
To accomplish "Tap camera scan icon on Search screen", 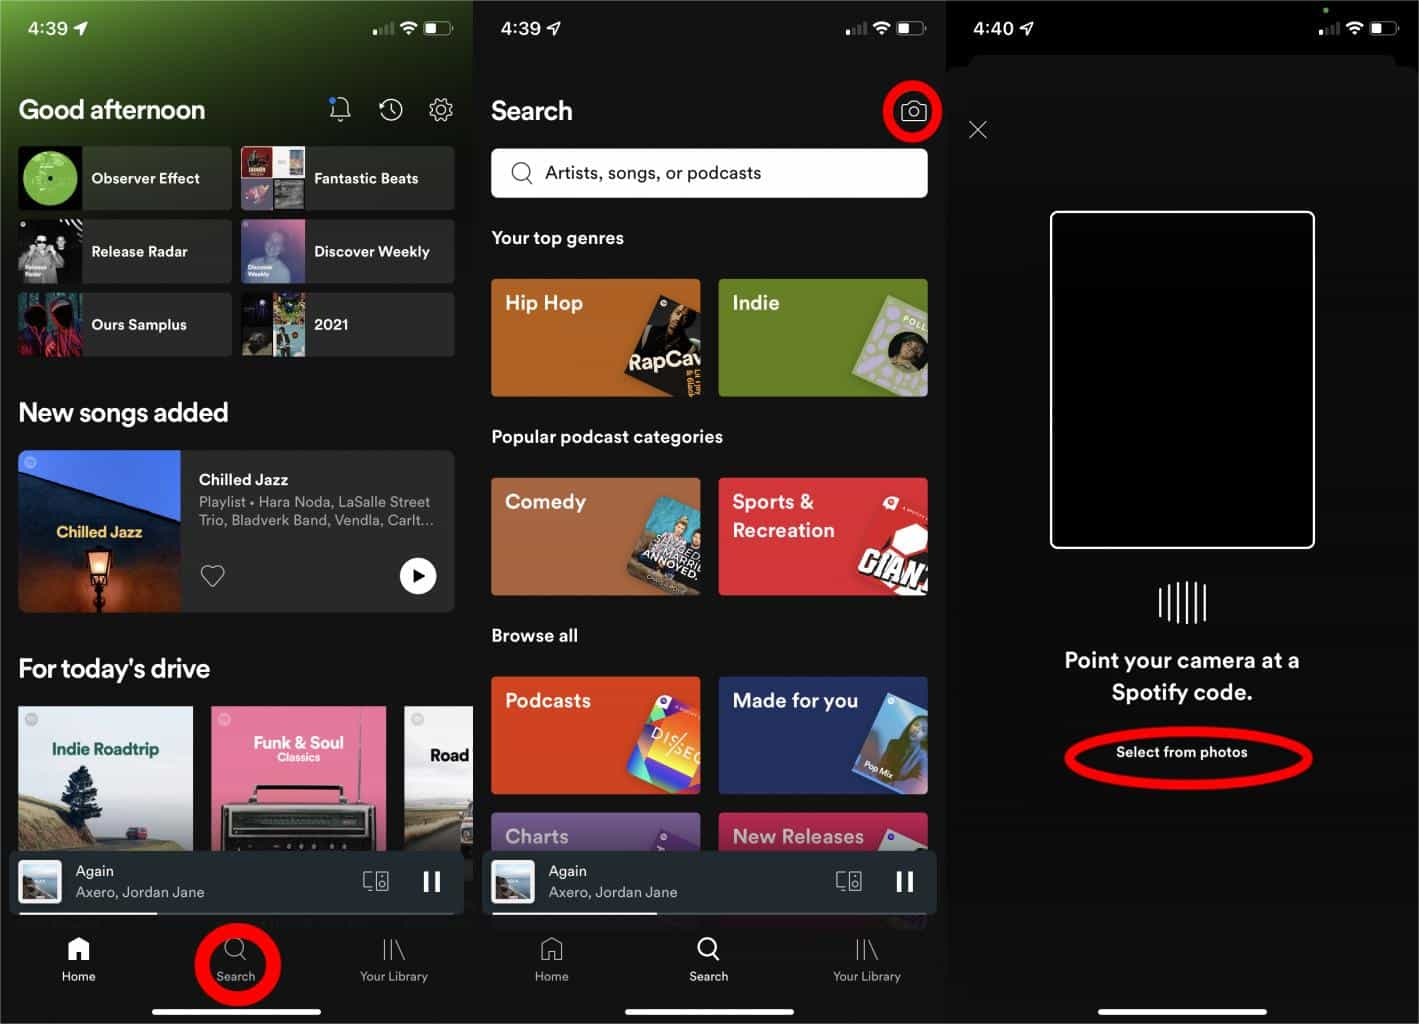I will pos(913,111).
